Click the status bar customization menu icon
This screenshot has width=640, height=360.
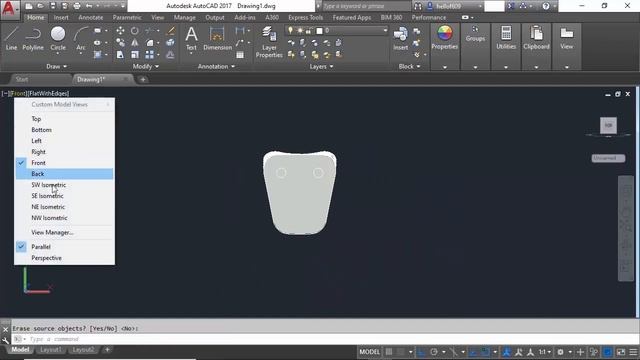point(633,352)
